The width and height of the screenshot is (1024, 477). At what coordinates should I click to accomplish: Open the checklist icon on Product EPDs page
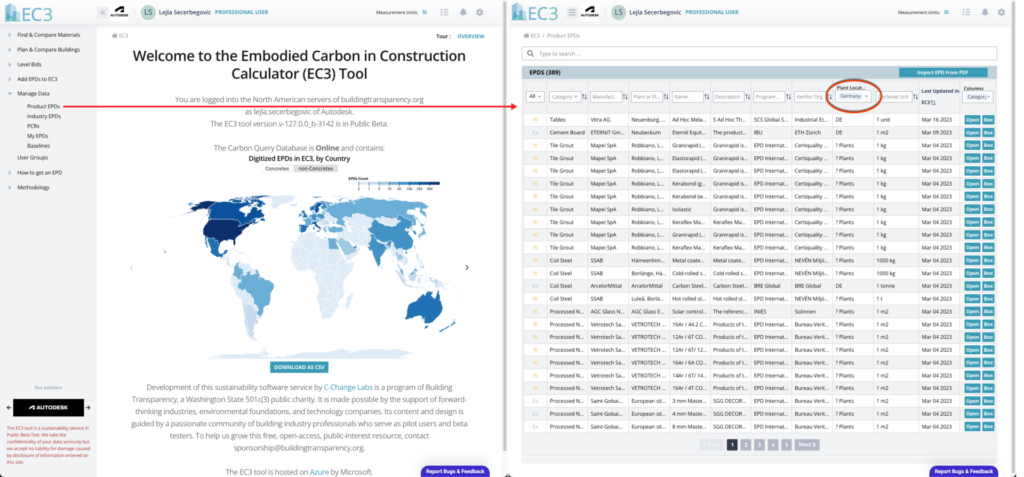[967, 12]
